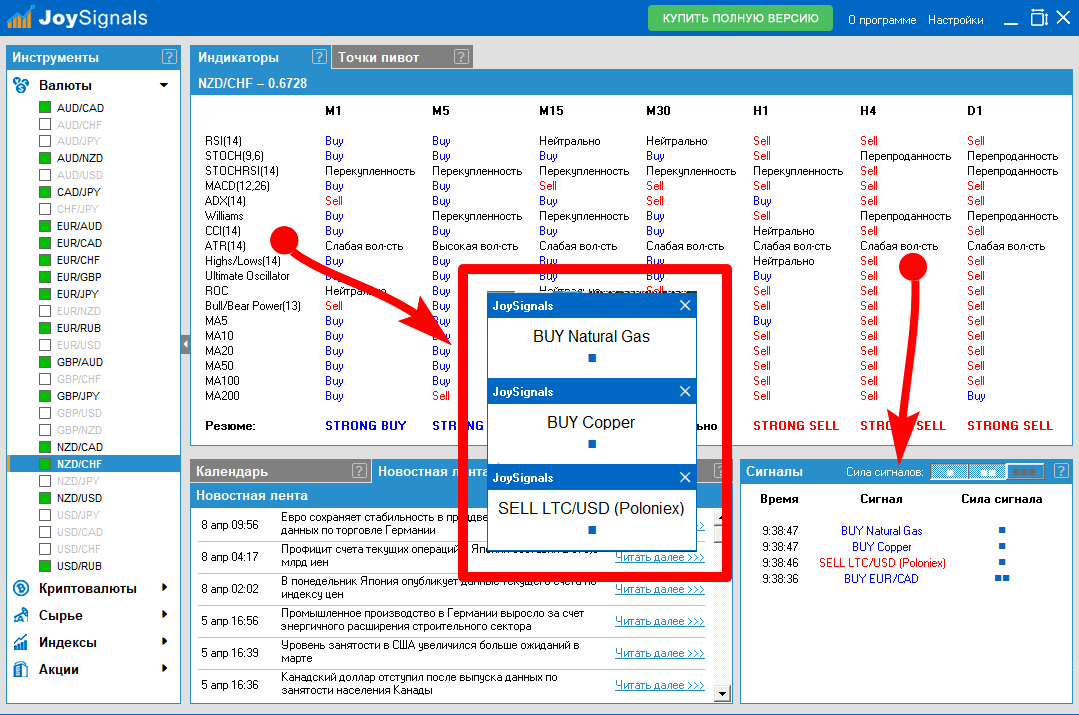Expand the Индексы section arrow
Viewport: 1079px width, 715px height.
click(164, 641)
